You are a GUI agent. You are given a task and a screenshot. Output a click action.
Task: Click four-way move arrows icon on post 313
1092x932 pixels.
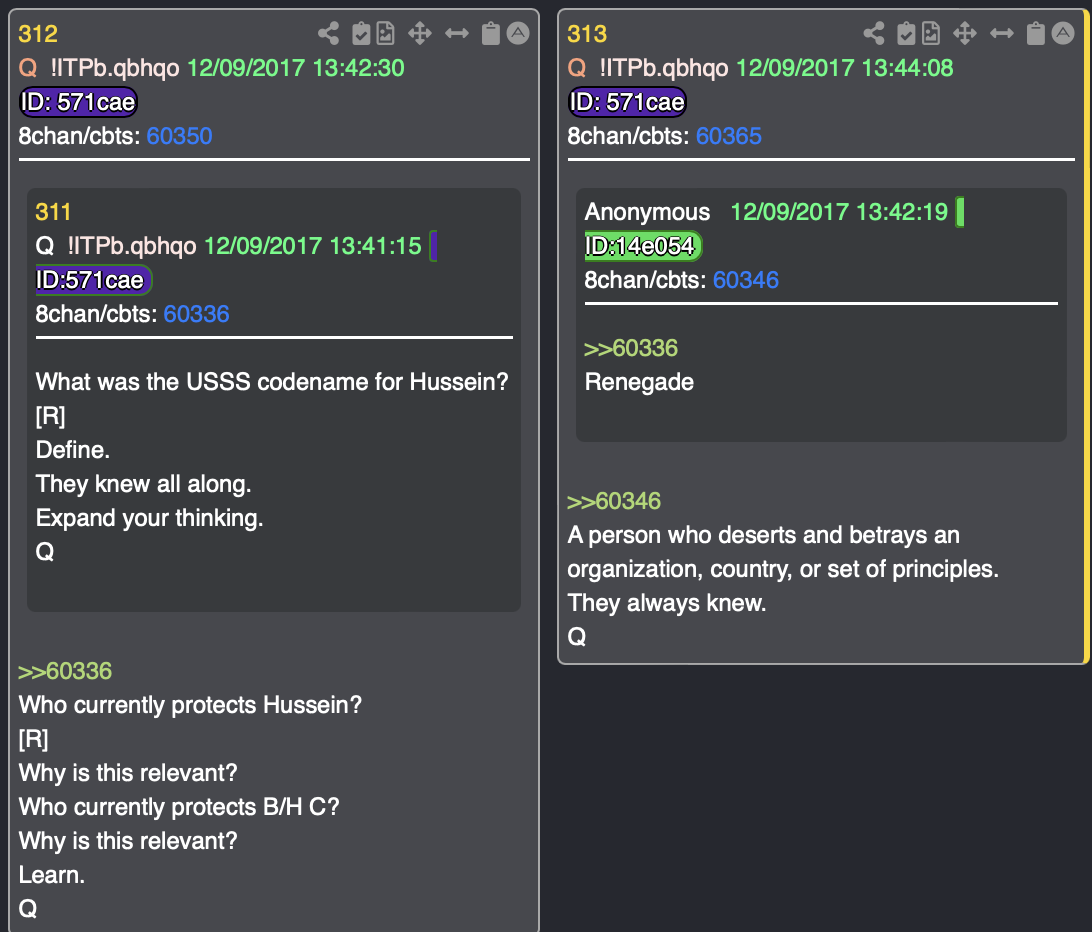coord(965,34)
